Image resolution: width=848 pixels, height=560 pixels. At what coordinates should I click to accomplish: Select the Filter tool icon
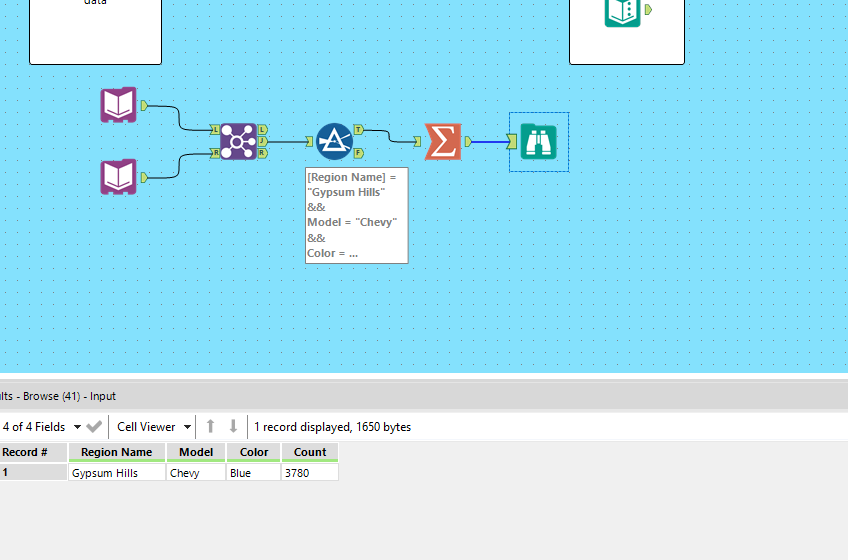click(335, 142)
